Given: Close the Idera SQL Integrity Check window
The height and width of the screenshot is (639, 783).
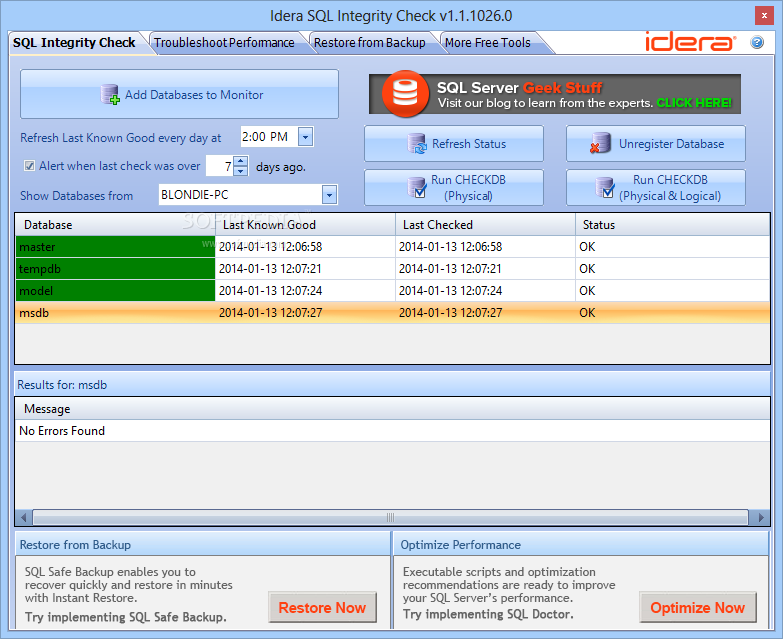Looking at the screenshot, I should pyautogui.click(x=764, y=15).
